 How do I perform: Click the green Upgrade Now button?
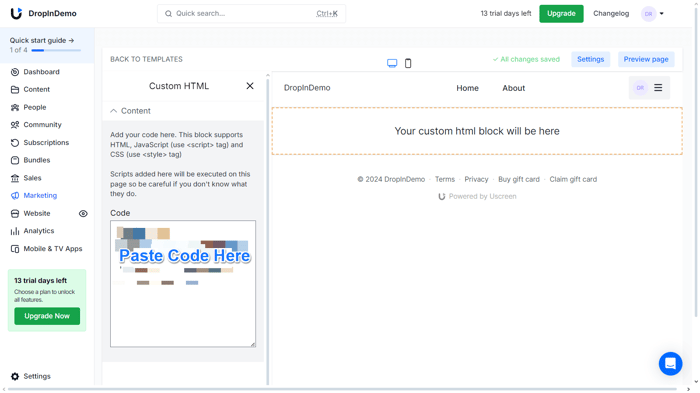(47, 316)
